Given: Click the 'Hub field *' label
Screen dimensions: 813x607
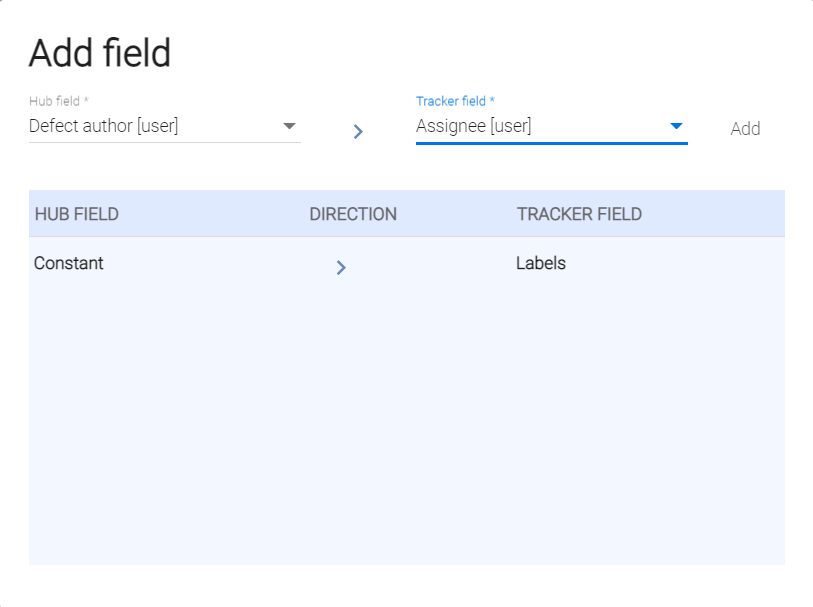Looking at the screenshot, I should click(x=60, y=101).
